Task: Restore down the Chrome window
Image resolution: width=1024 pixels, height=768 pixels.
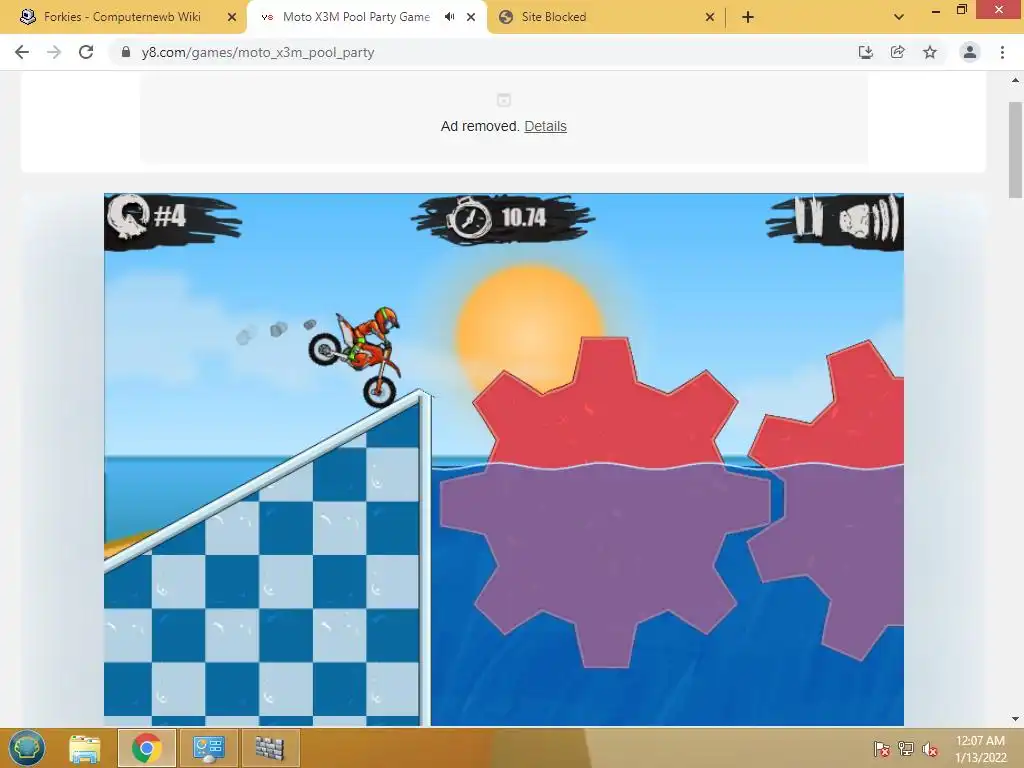Action: tap(961, 10)
